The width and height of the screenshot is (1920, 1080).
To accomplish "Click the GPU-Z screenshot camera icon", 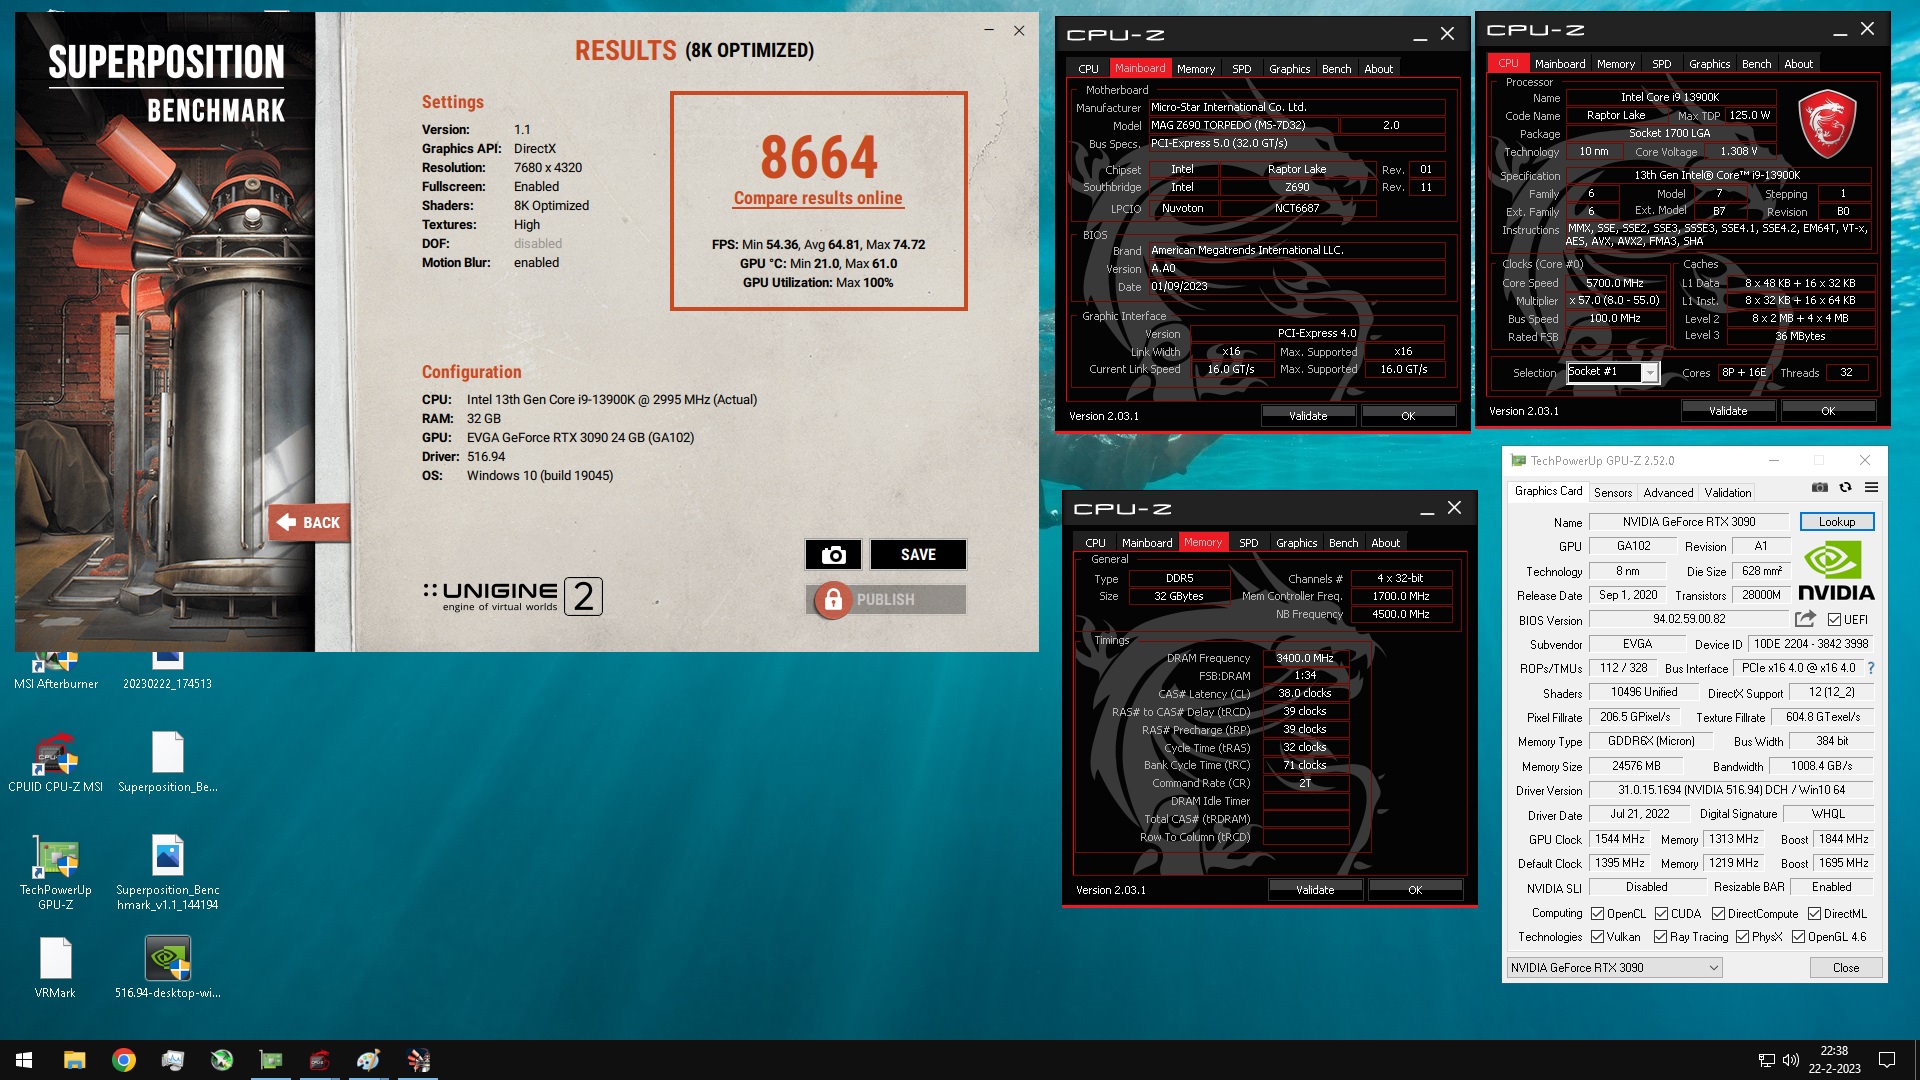I will [x=1820, y=488].
